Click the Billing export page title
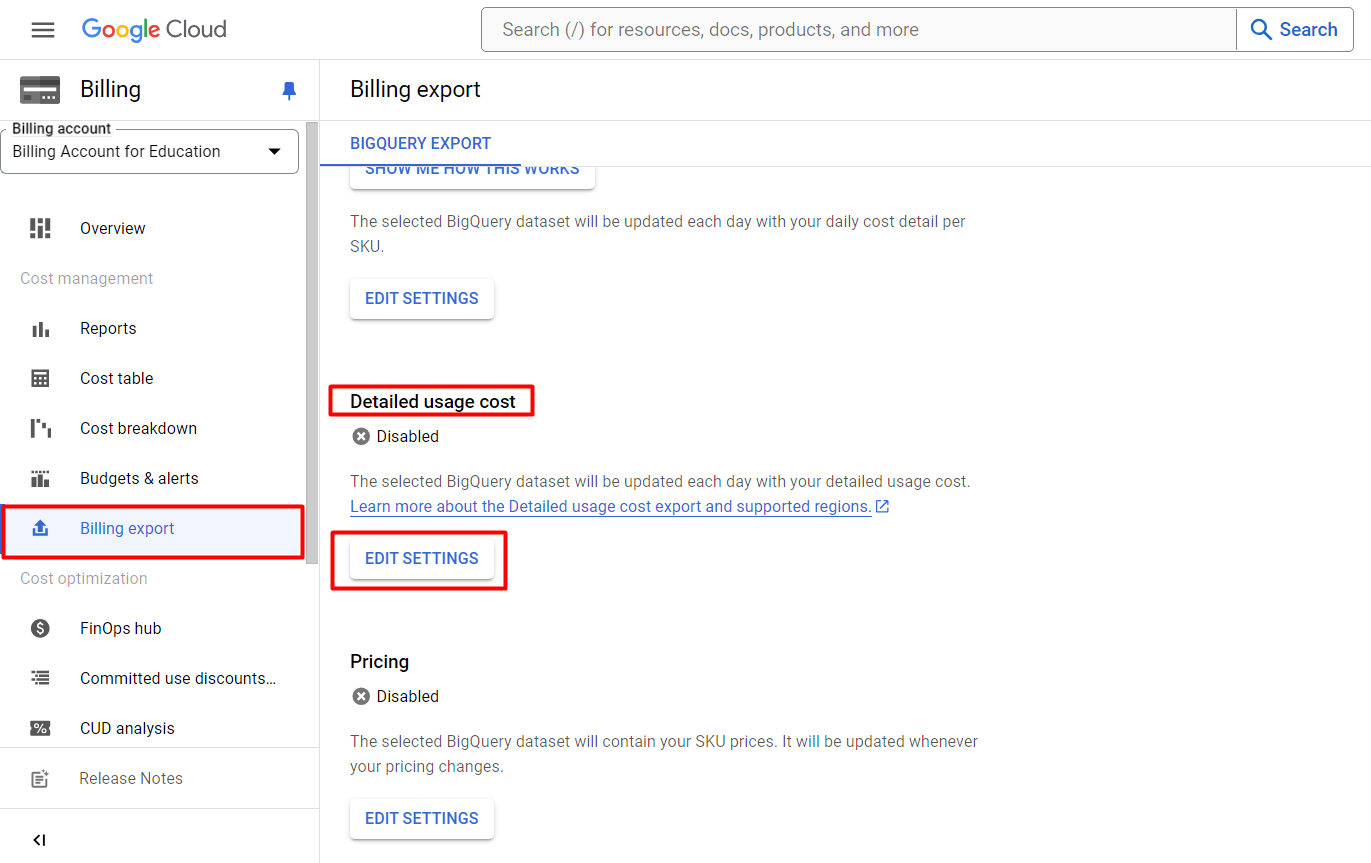 tap(415, 89)
